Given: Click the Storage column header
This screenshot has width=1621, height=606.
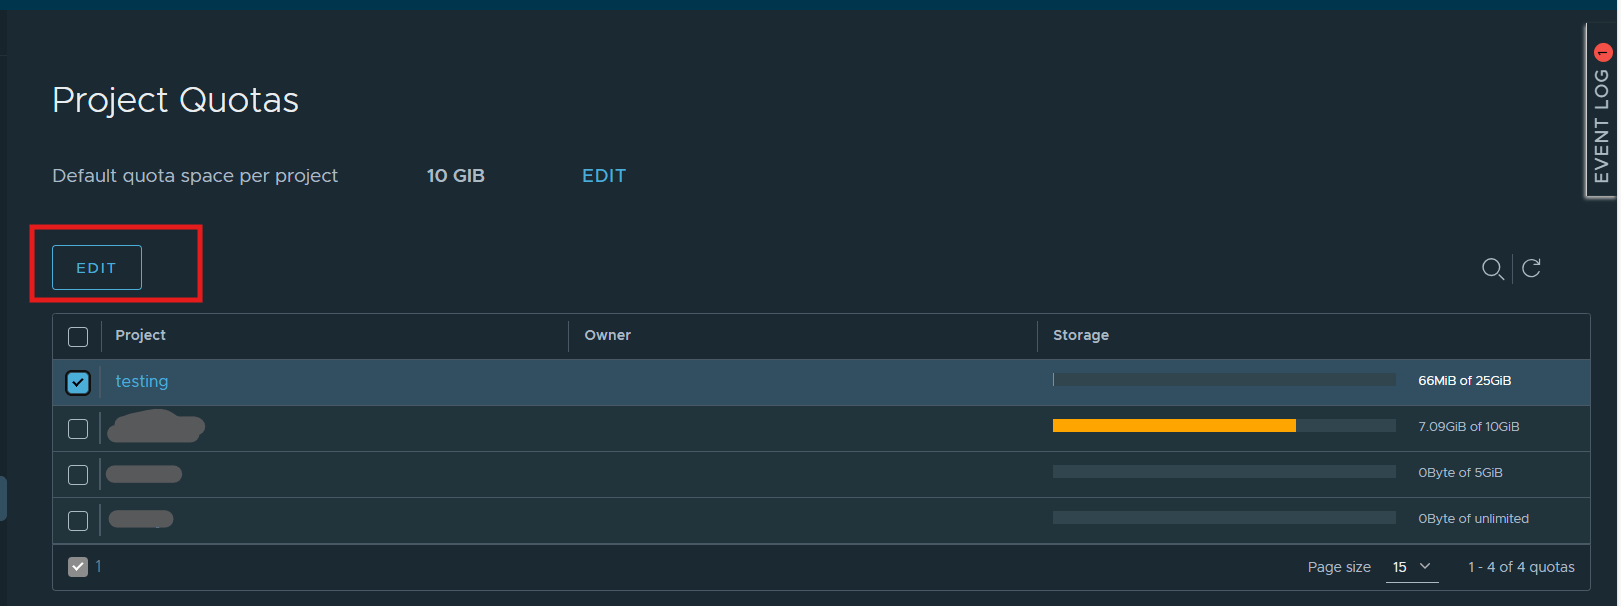Looking at the screenshot, I should [x=1080, y=335].
